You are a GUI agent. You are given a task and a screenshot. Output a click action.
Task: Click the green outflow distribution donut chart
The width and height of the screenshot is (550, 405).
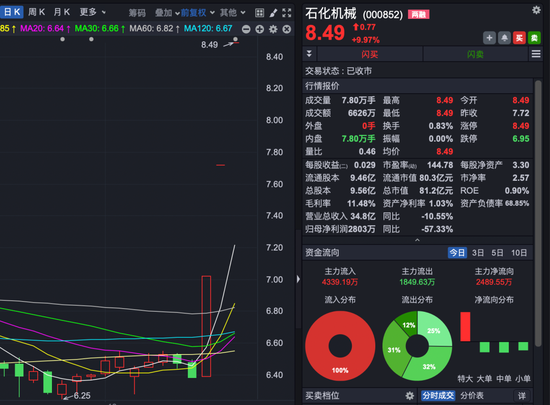click(x=417, y=346)
